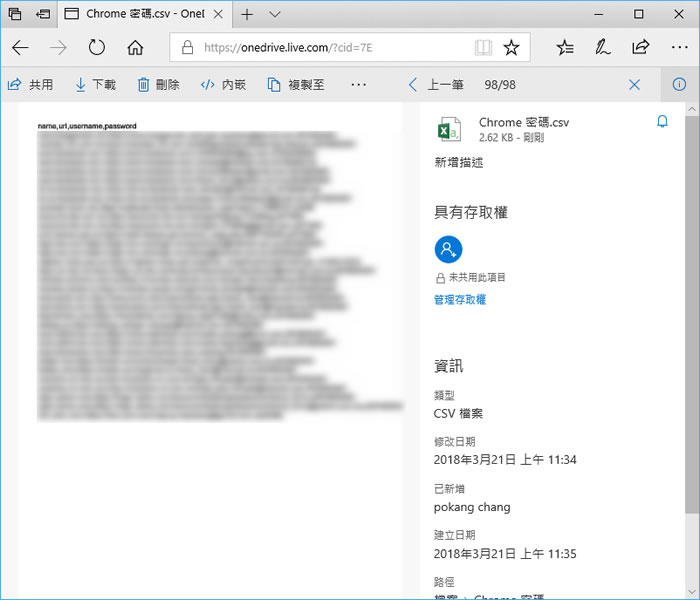Click the browser forward arrow
This screenshot has width=700, height=600.
coord(58,47)
